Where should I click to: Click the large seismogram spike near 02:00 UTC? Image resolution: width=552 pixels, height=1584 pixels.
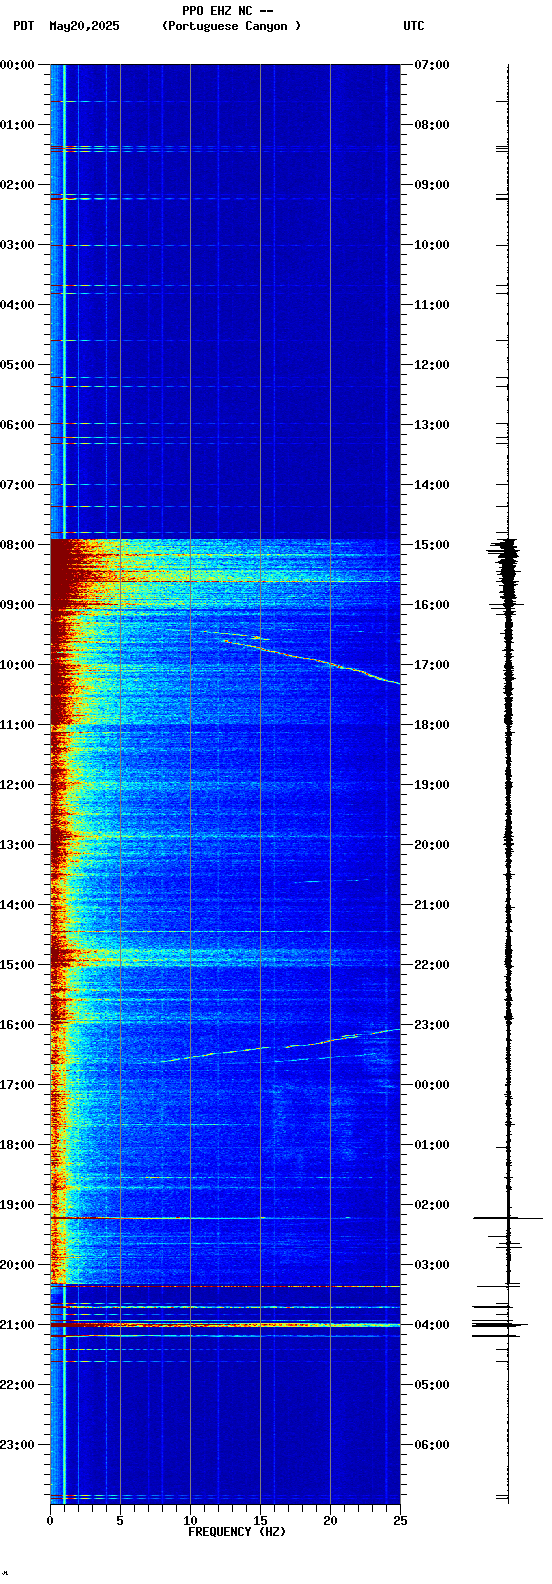pos(508,1218)
